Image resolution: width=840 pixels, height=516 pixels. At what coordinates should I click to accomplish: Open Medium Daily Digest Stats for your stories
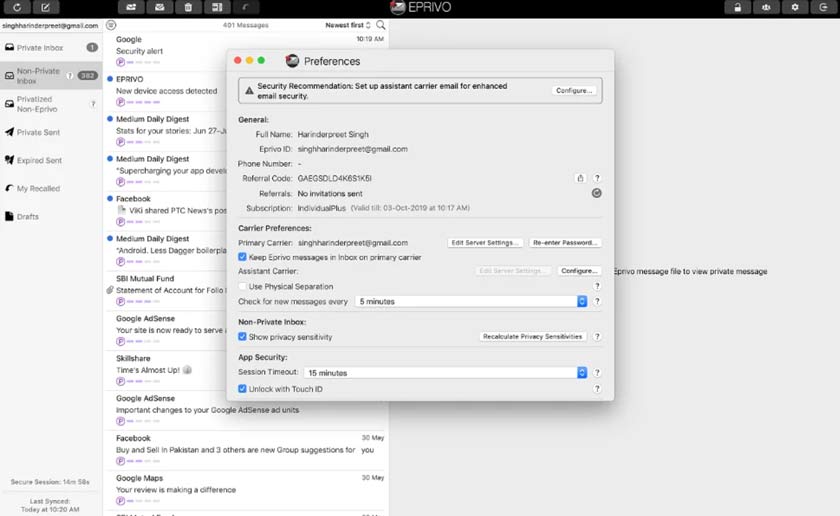tap(166, 130)
